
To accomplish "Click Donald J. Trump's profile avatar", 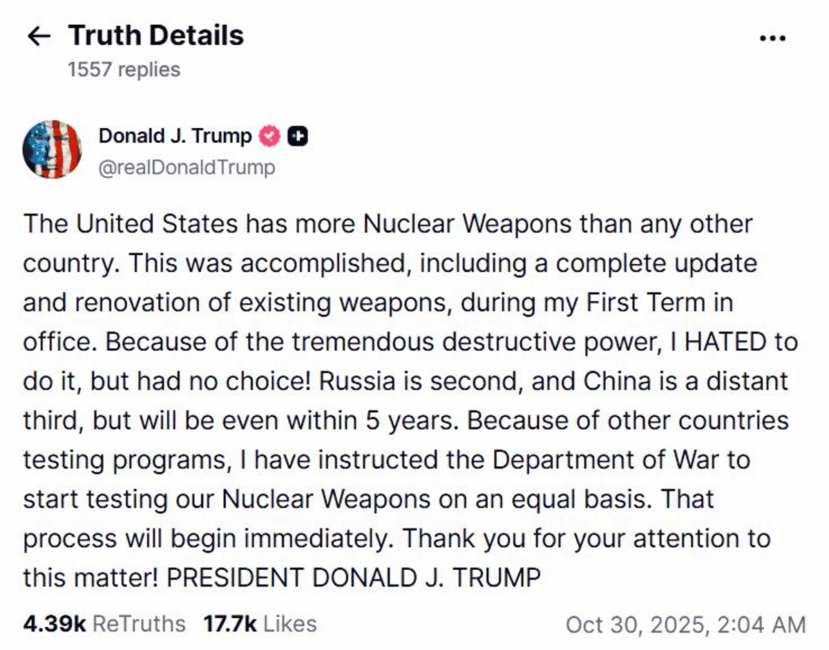I will (x=51, y=150).
